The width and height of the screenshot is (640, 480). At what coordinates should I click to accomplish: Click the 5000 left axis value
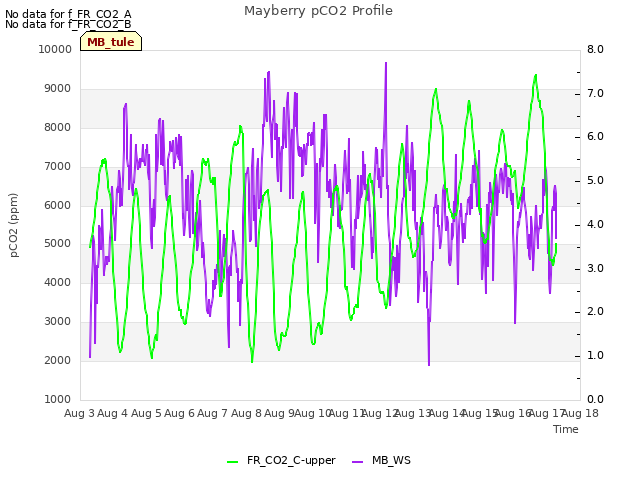click(58, 243)
